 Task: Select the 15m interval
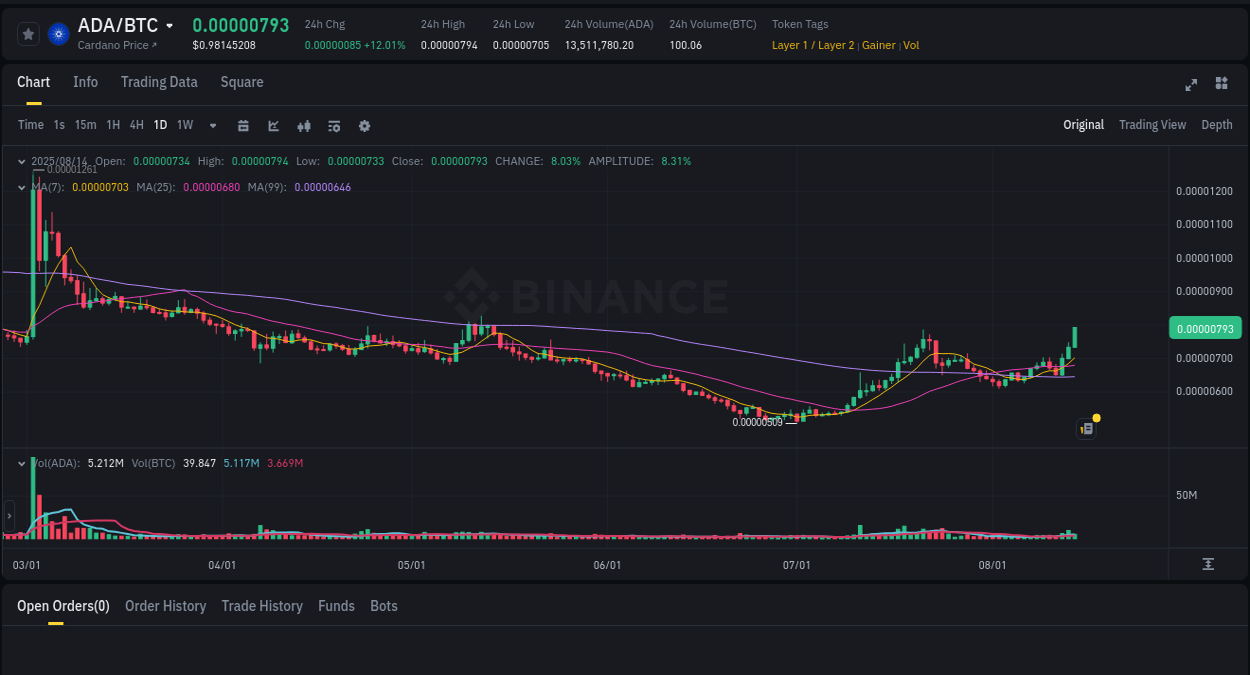click(x=85, y=125)
